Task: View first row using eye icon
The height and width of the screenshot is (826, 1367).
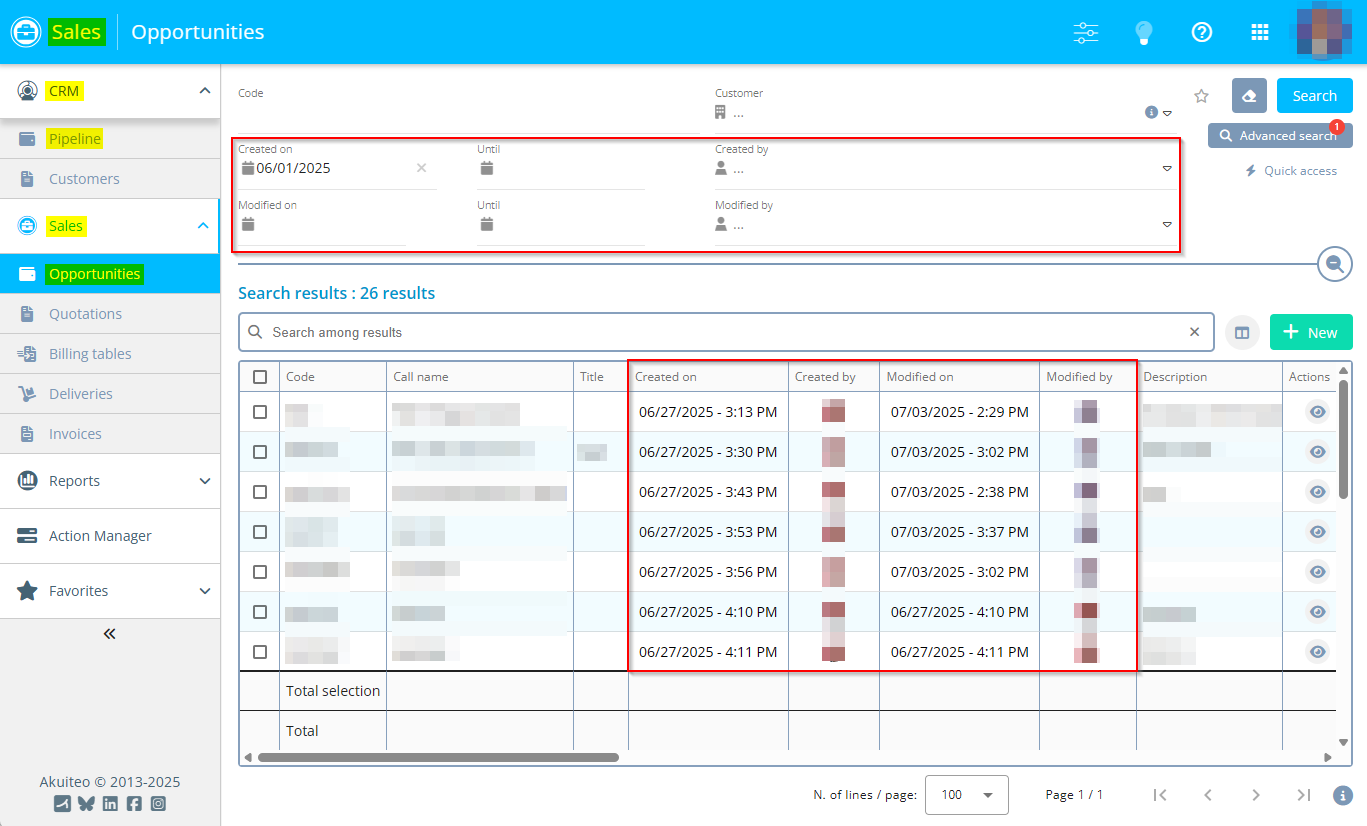Action: [x=1317, y=412]
